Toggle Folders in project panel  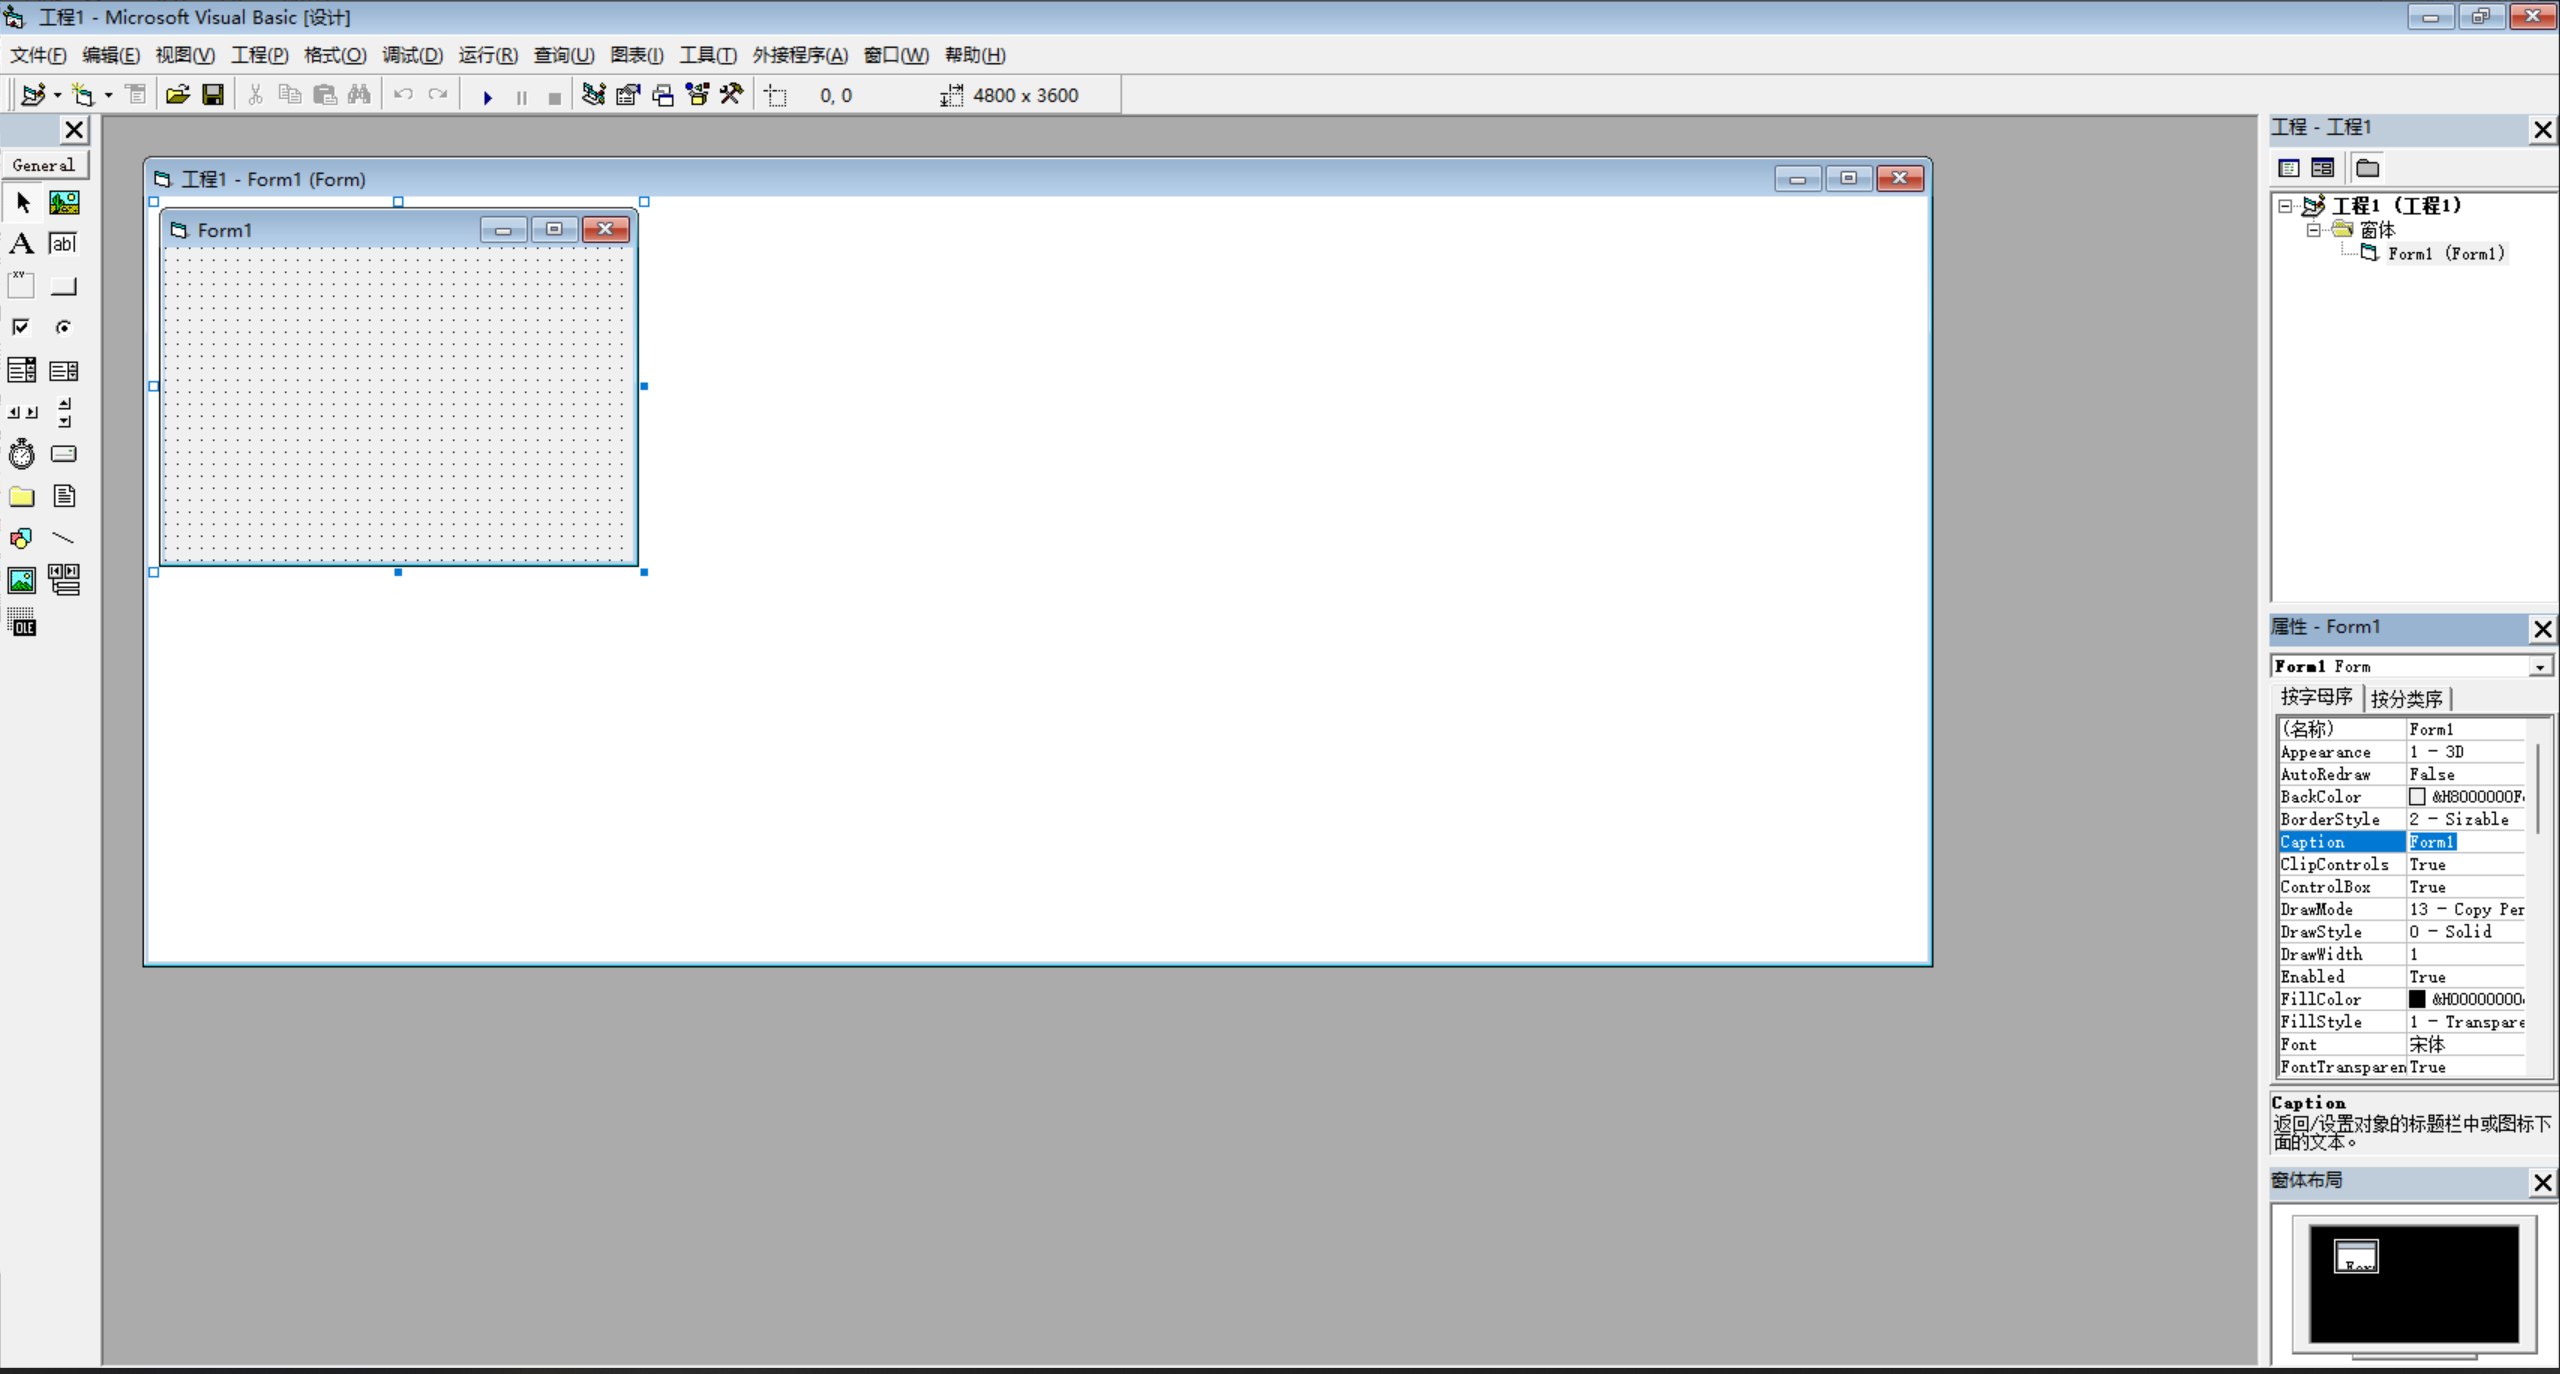point(2367,168)
